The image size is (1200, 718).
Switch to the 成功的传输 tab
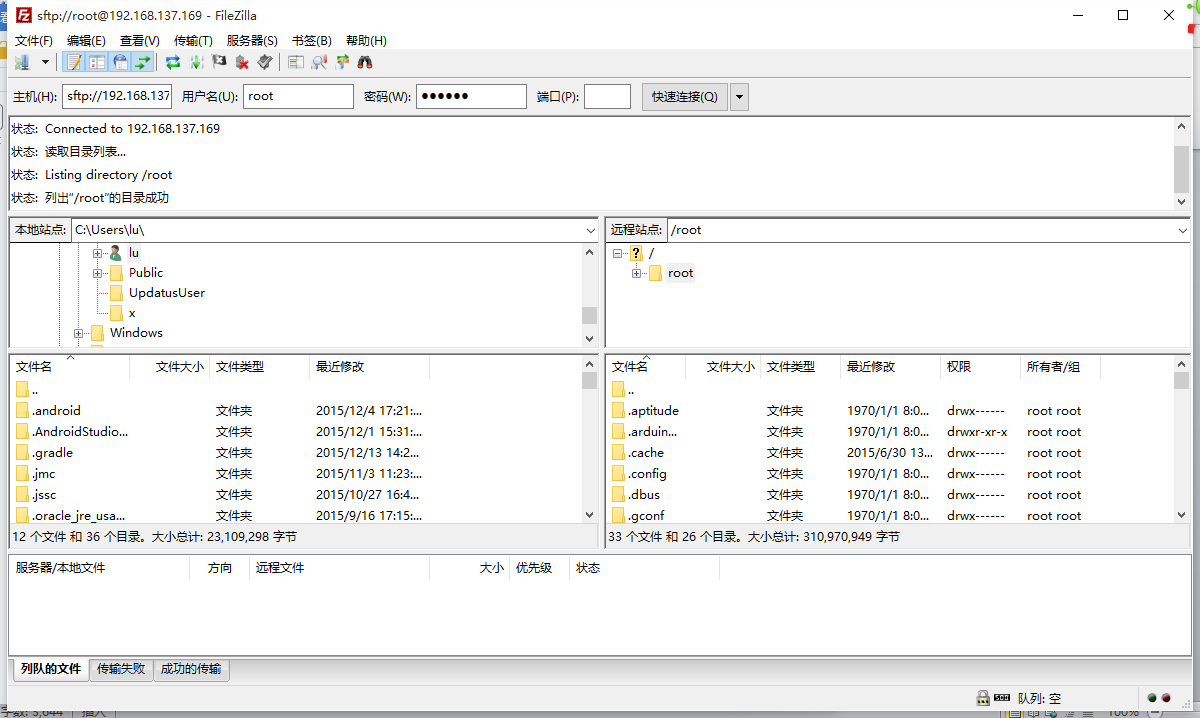(191, 669)
